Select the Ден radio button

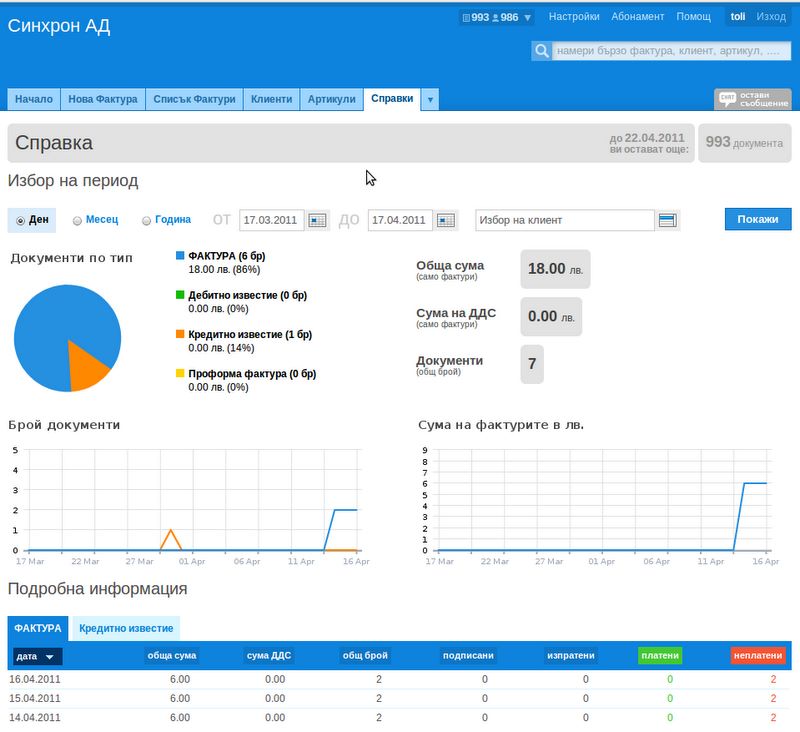pos(20,220)
